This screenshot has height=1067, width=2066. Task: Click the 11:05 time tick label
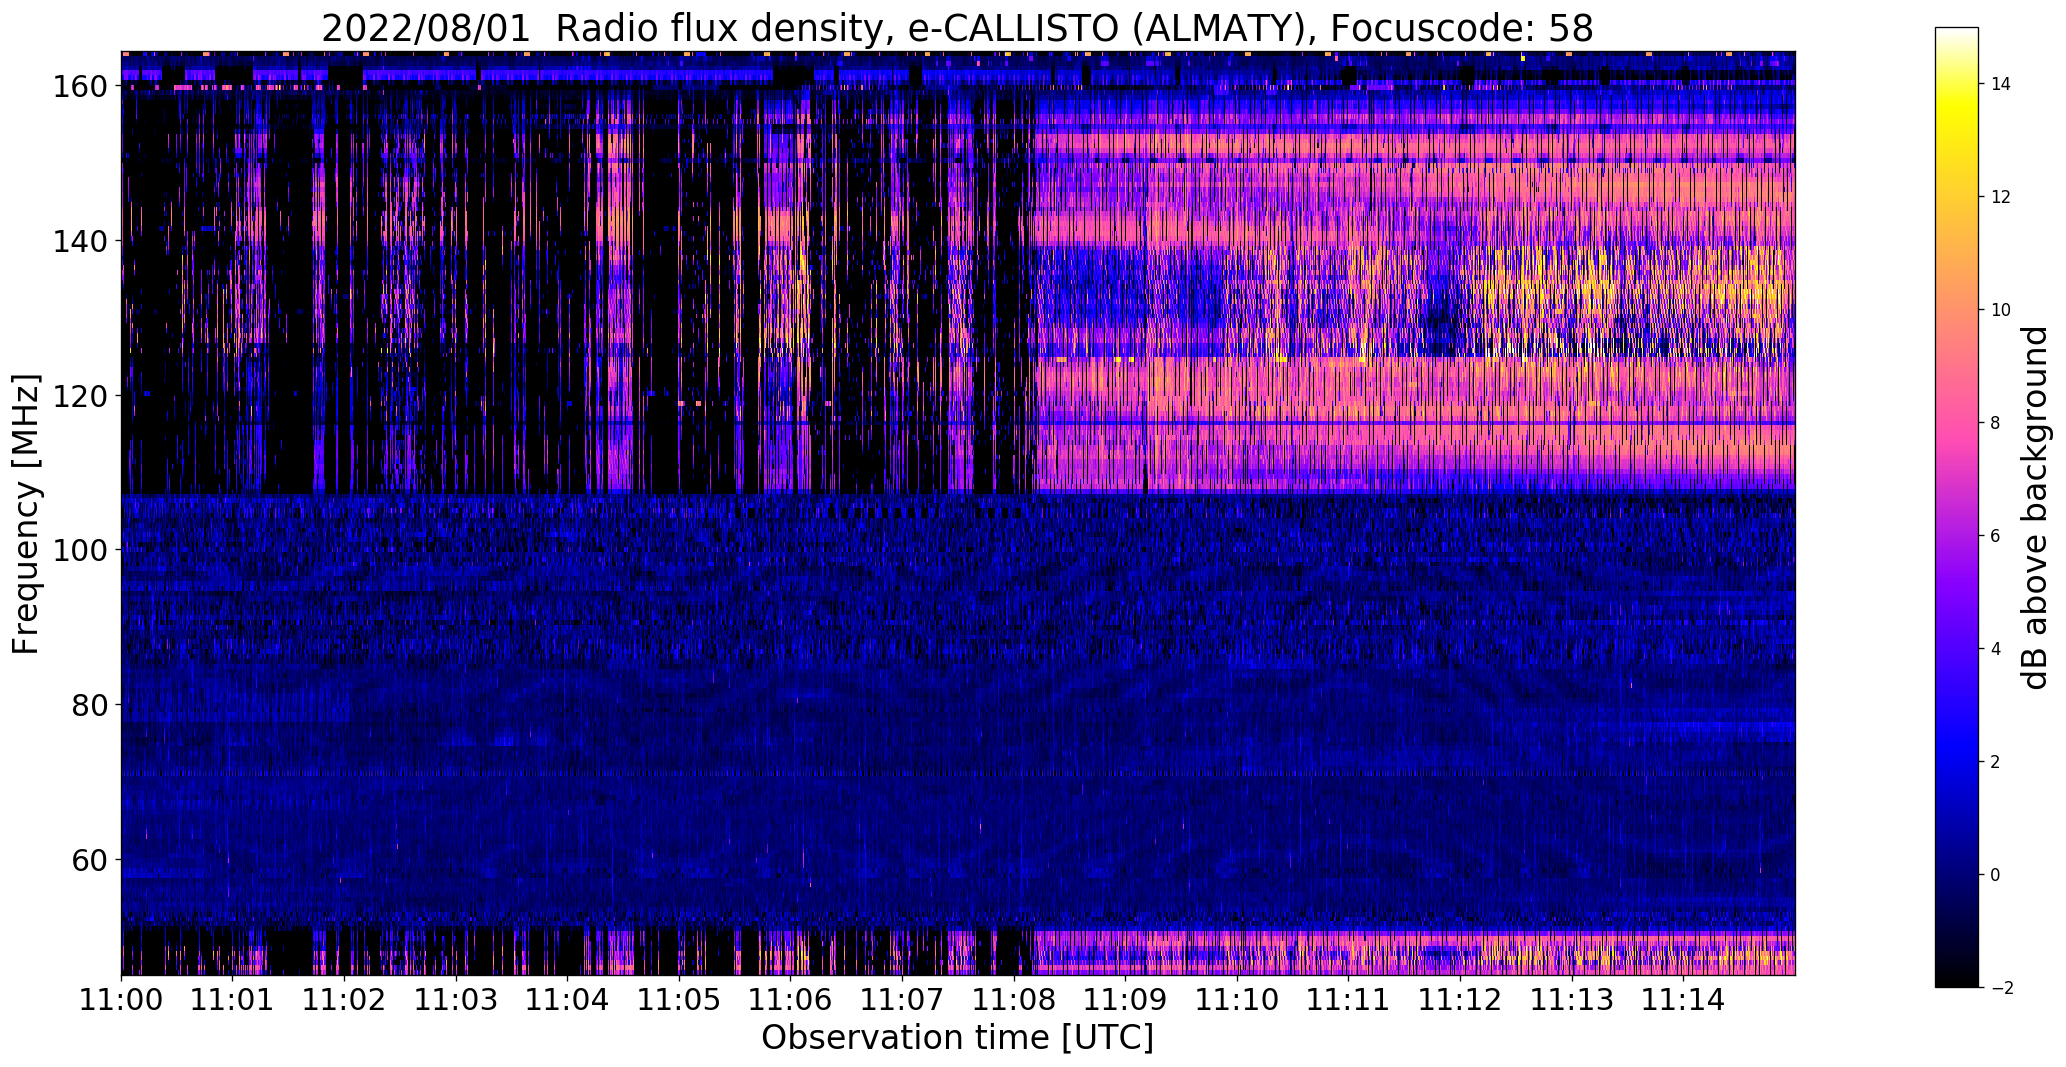[x=680, y=998]
